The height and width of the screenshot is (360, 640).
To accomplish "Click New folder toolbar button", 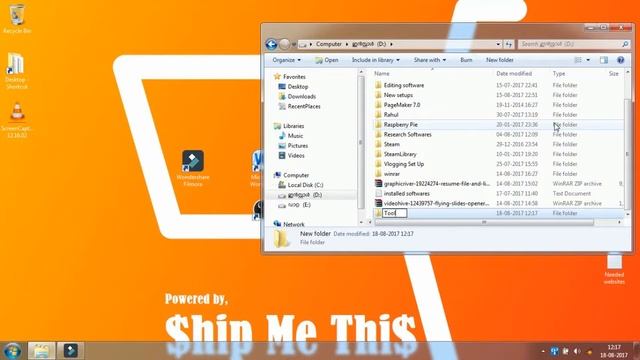I will (500, 60).
